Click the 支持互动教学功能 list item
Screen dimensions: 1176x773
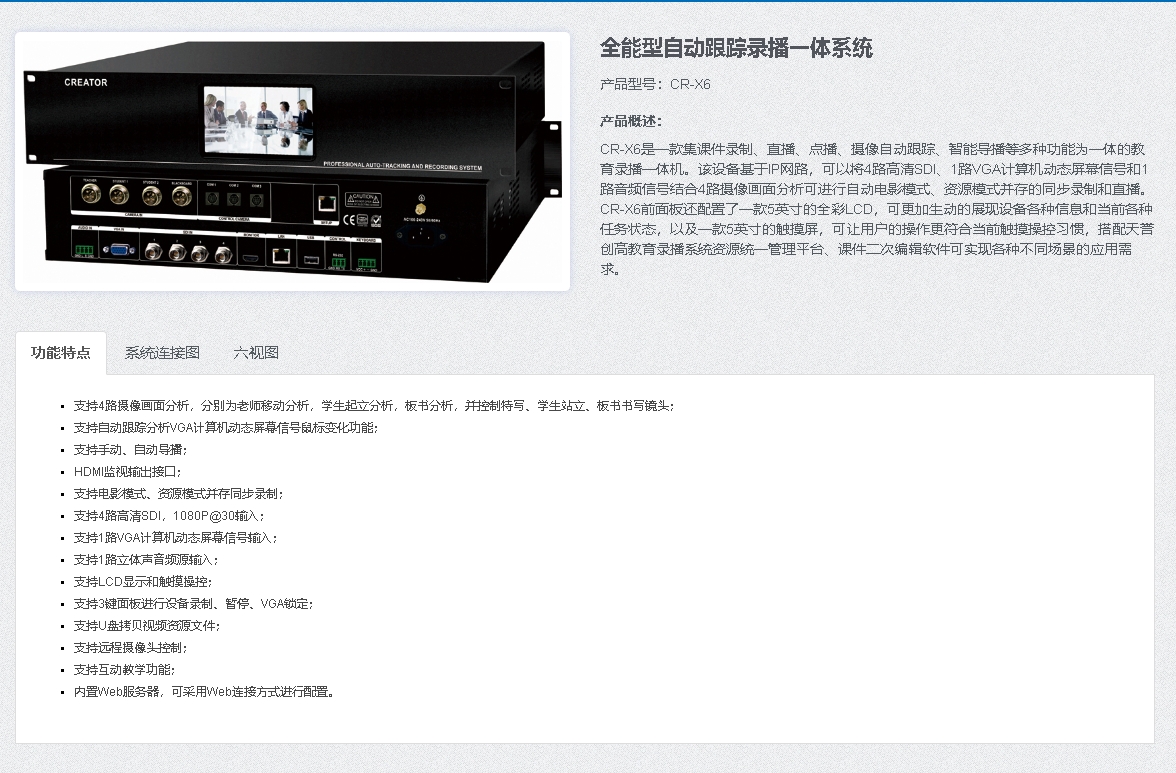[x=124, y=670]
